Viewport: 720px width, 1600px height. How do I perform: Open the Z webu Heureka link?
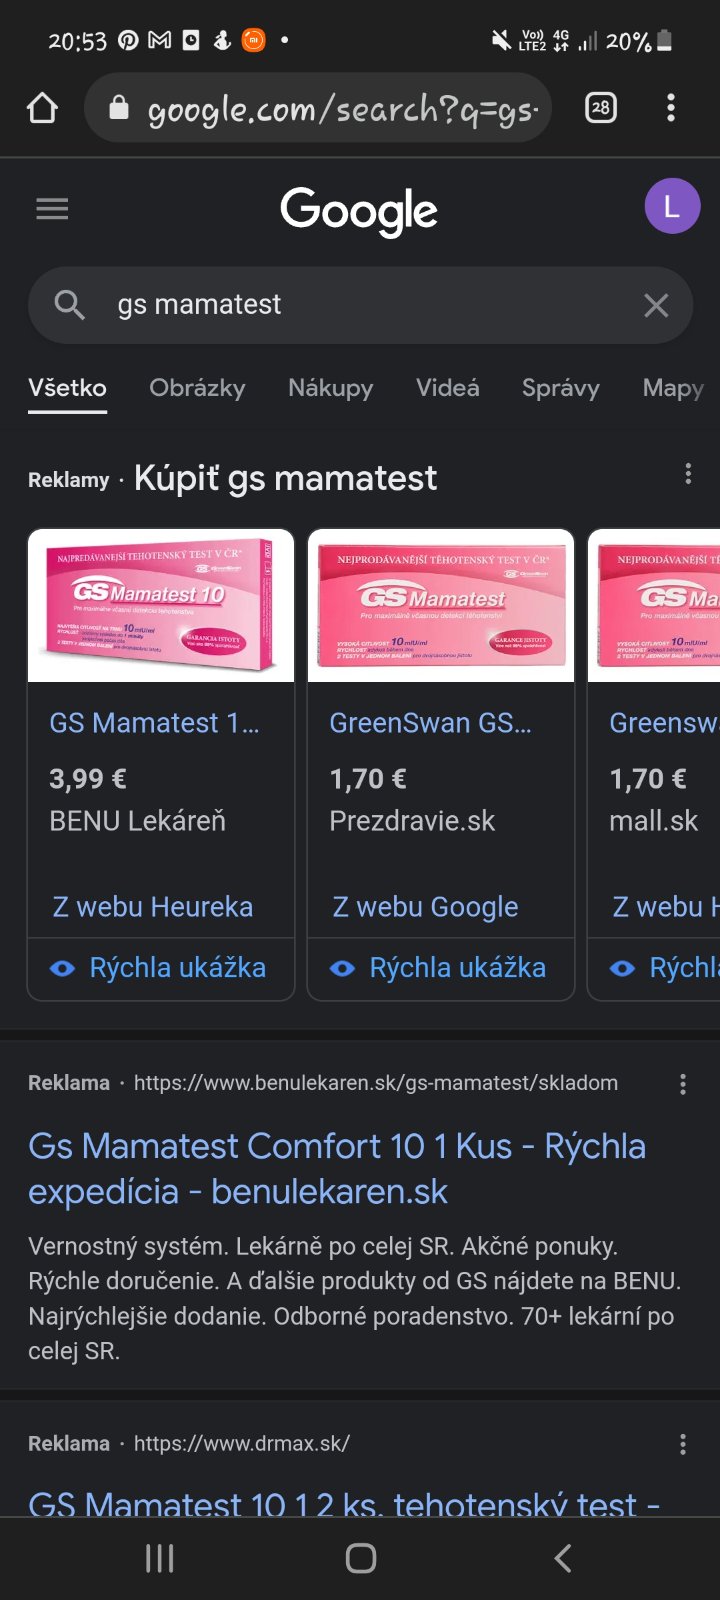coord(153,907)
